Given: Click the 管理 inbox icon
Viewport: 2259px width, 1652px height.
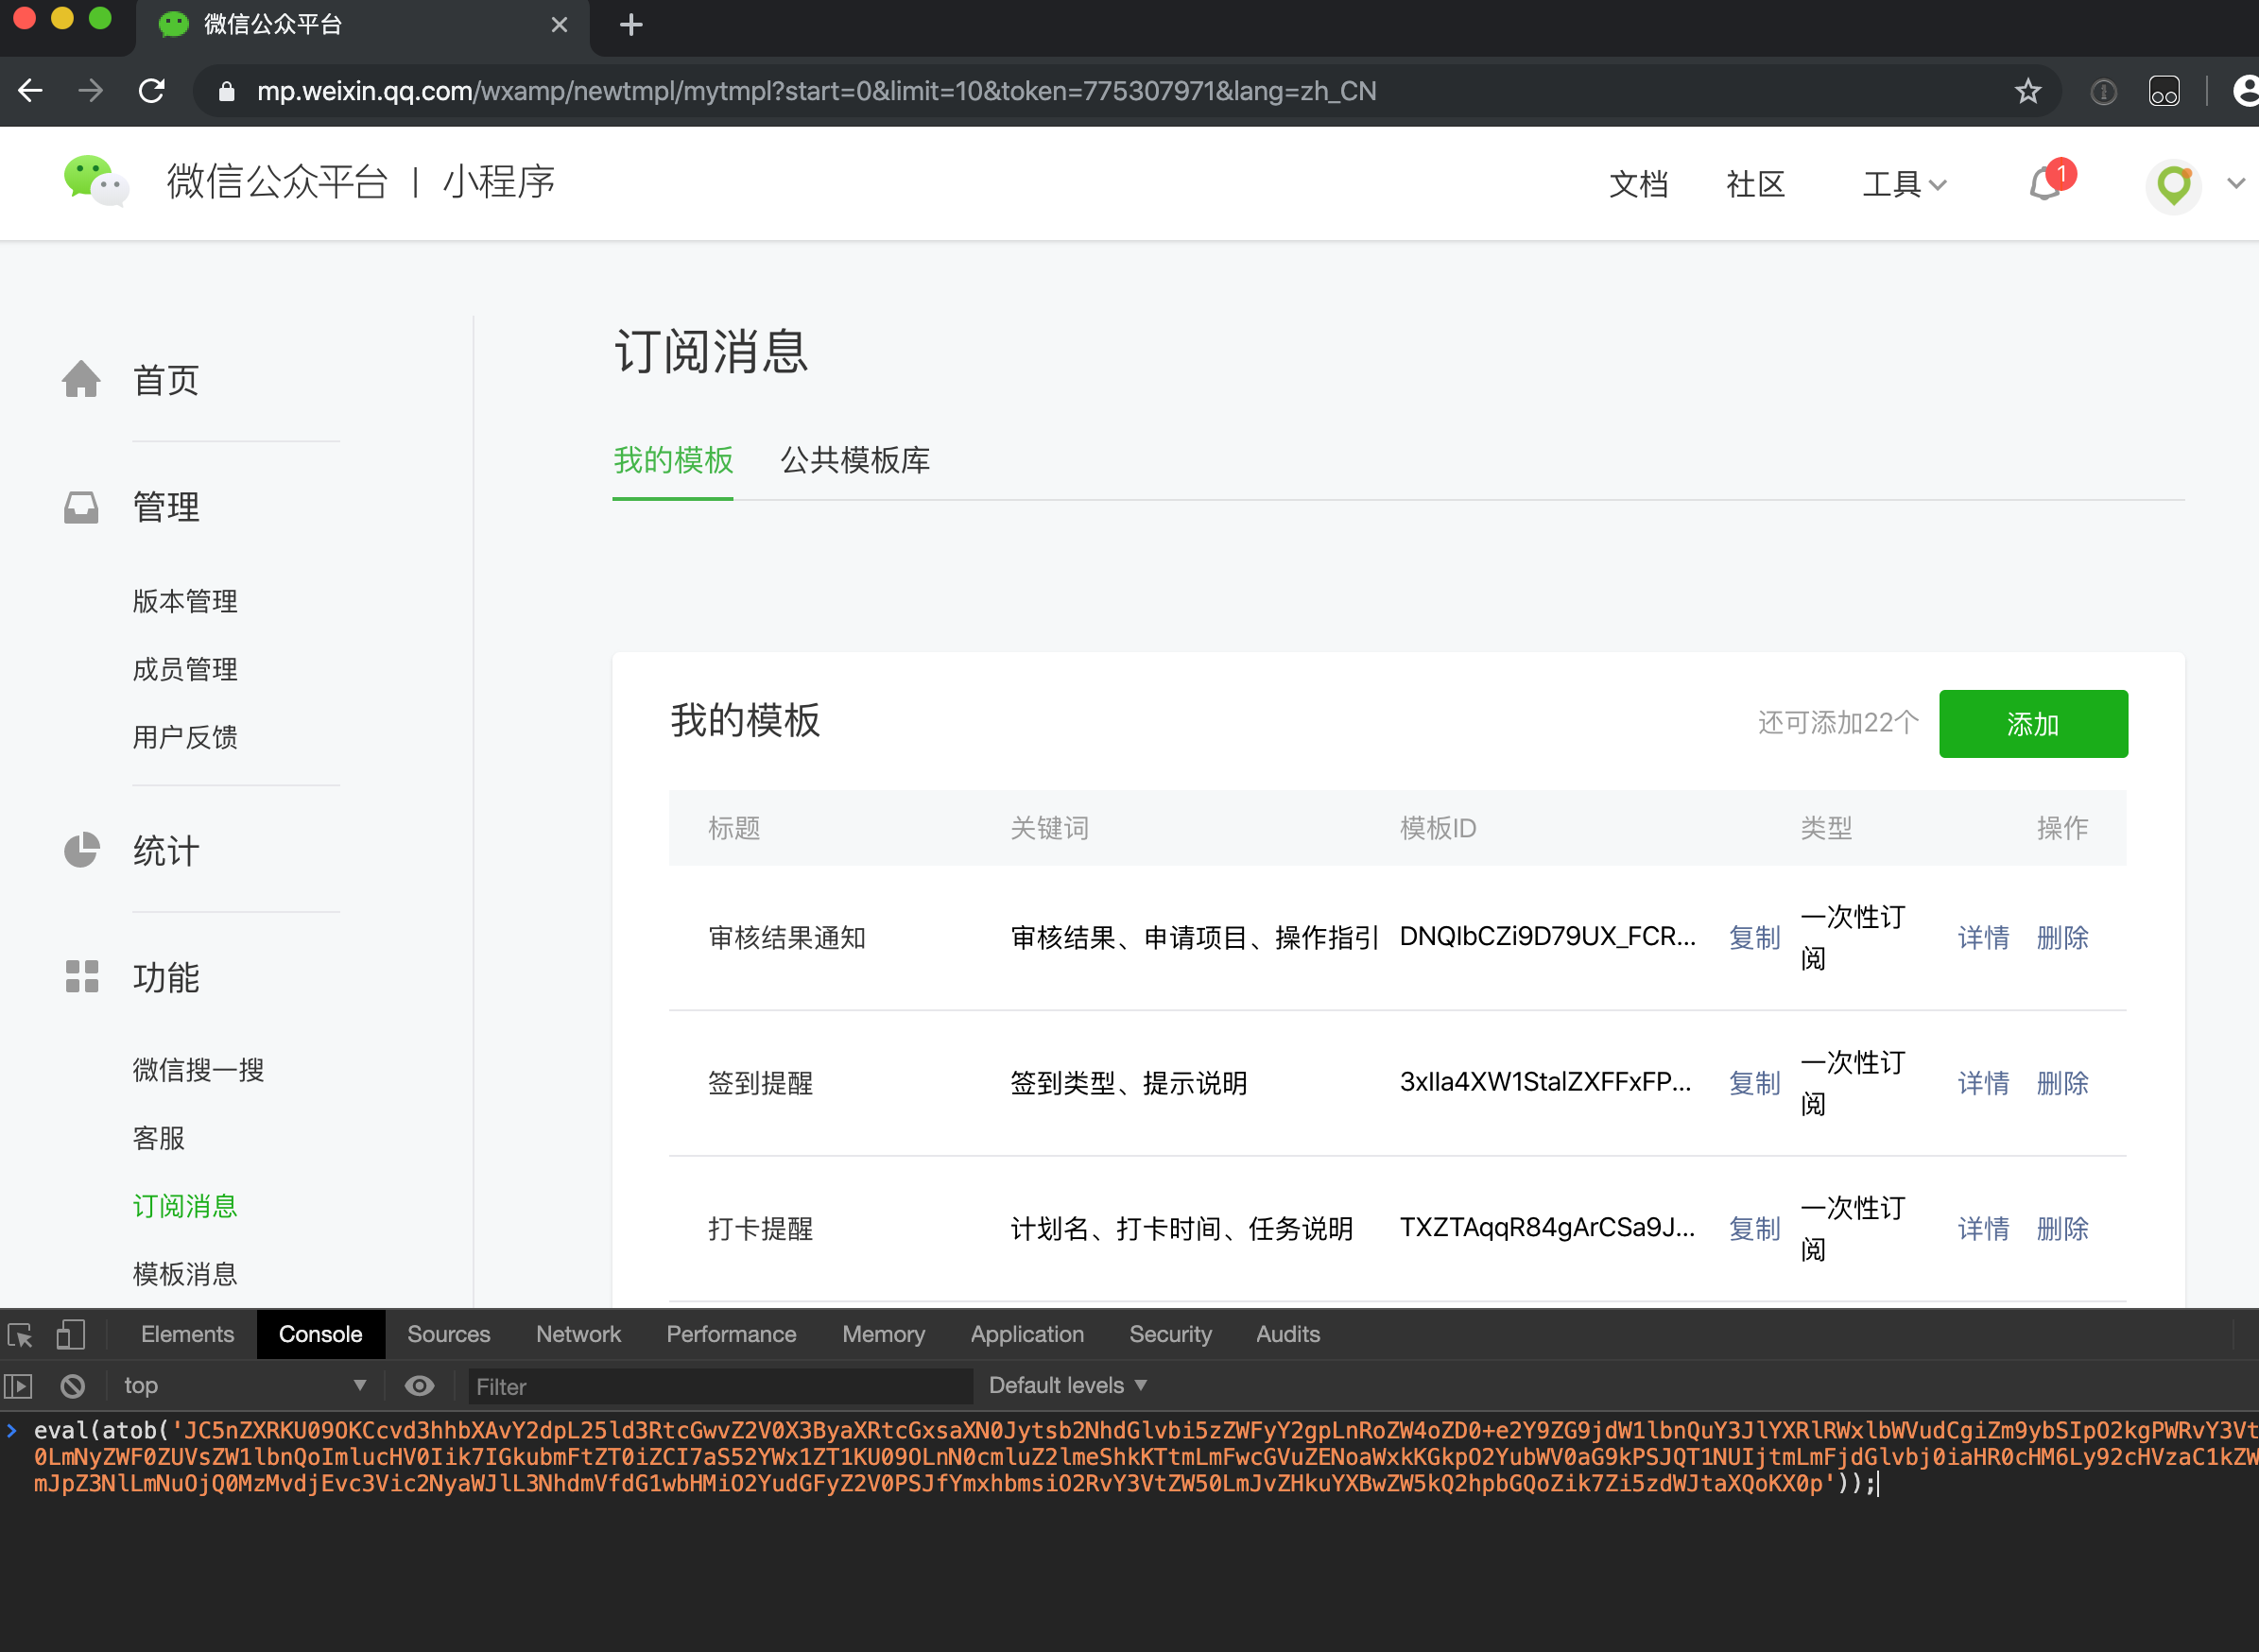Looking at the screenshot, I should click(81, 507).
